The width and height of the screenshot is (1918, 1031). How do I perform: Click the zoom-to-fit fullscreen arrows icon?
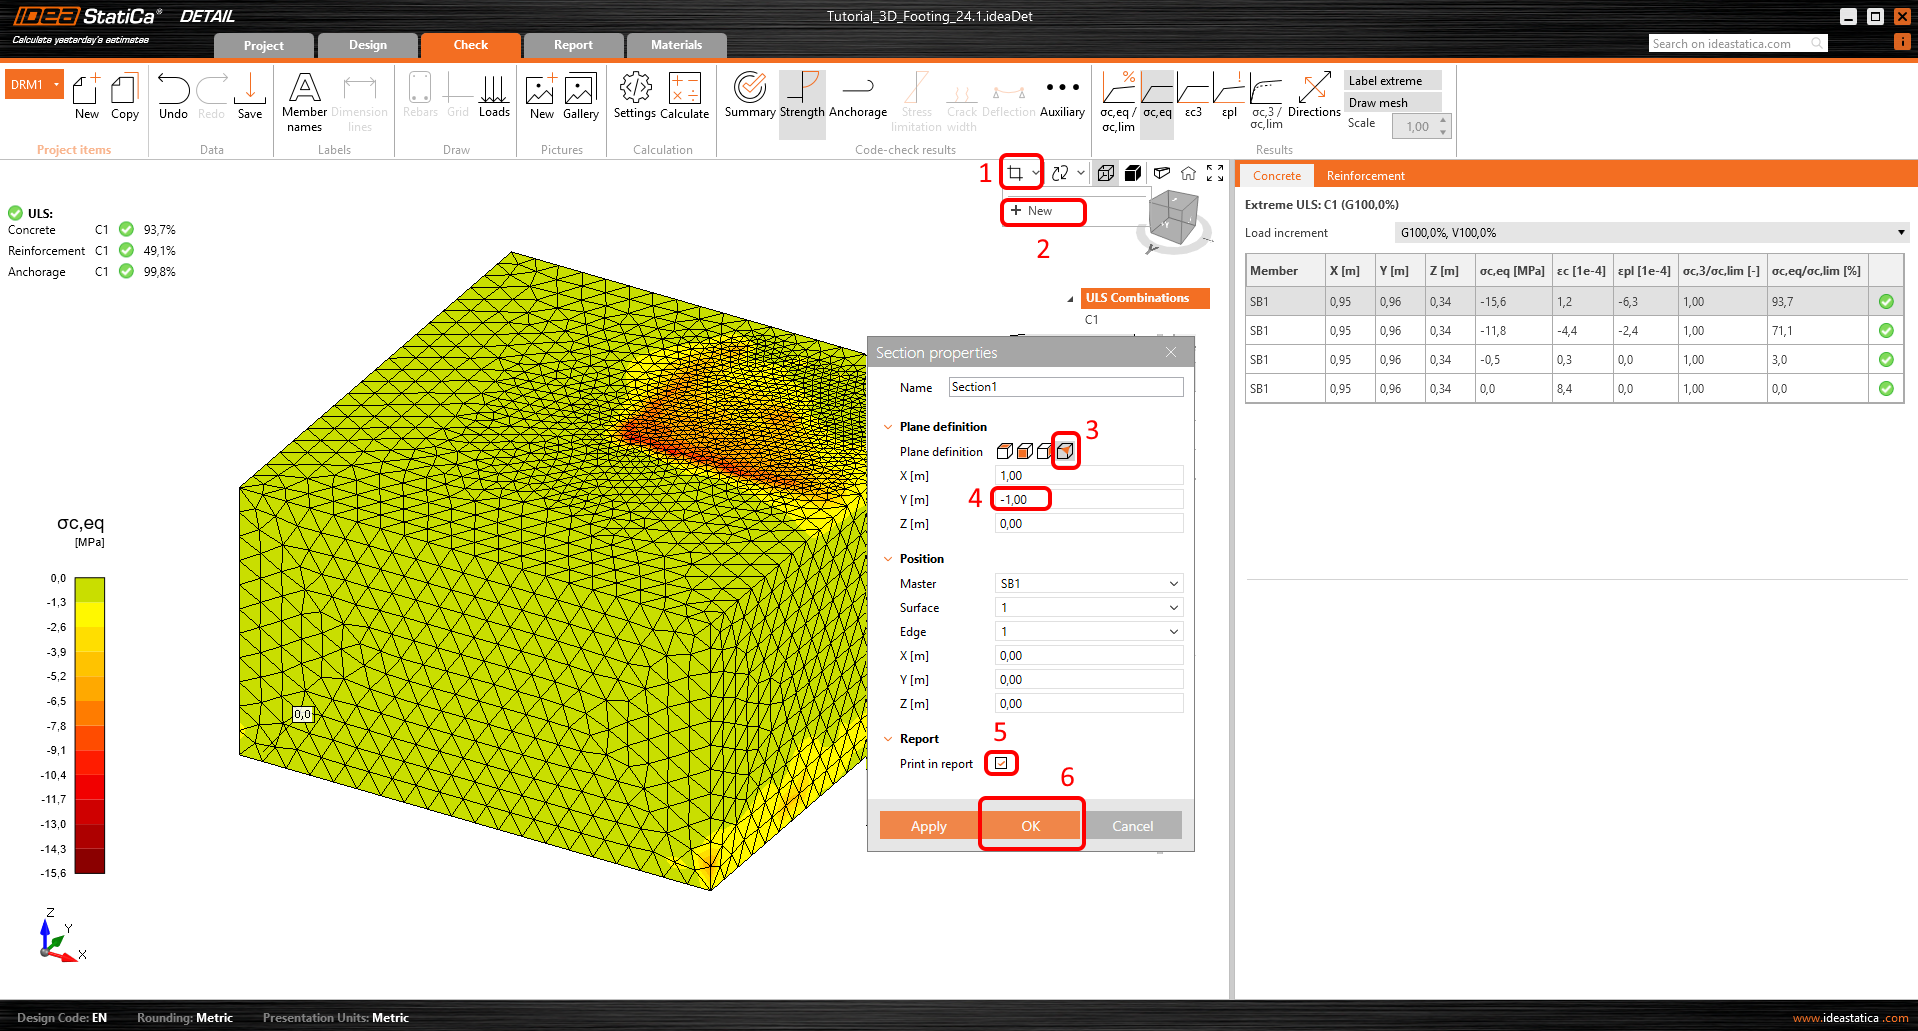click(1215, 173)
